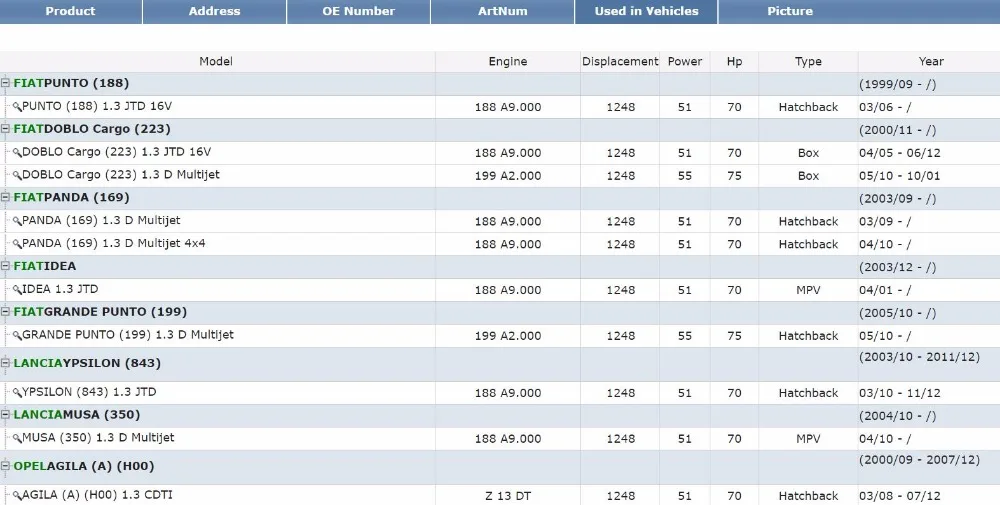Click engine code Z 13 DT
Viewport: 1000px width, 505px height.
(x=508, y=496)
